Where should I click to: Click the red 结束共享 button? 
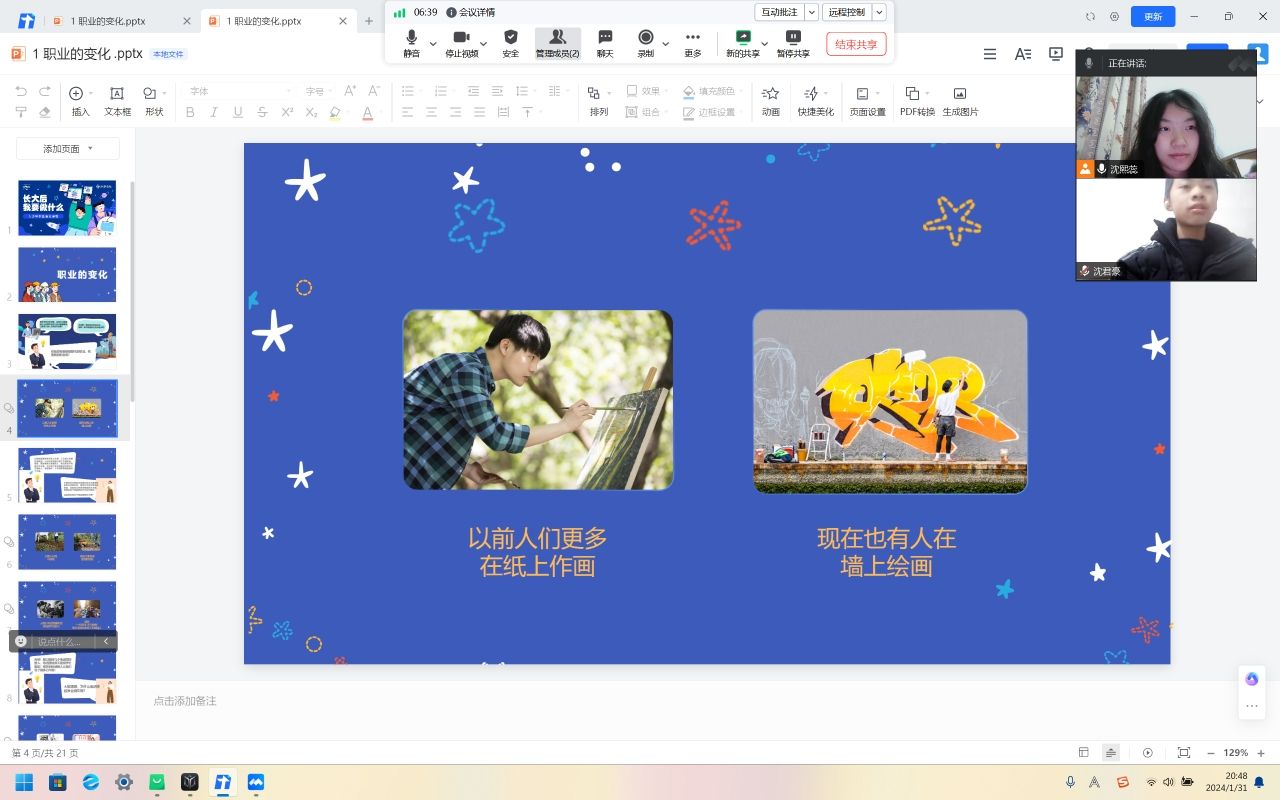(856, 44)
